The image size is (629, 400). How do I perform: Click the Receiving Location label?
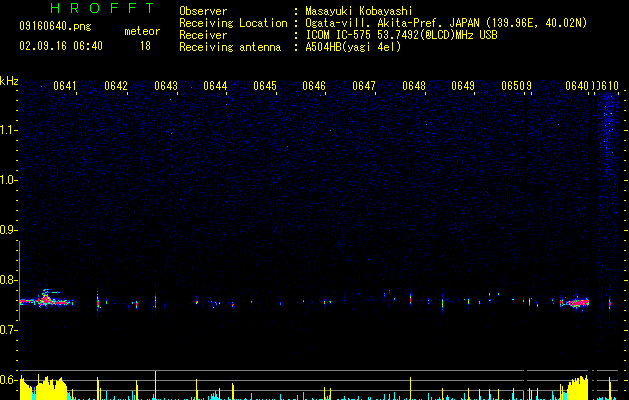tap(233, 23)
